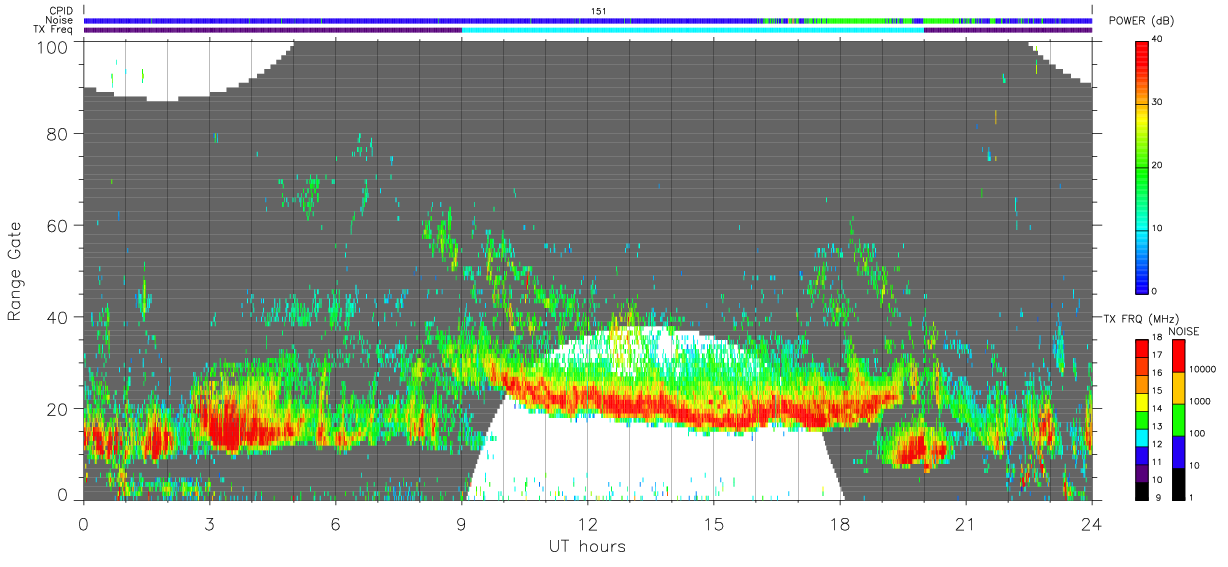Click the "15" tick on the UT hours axis

[713, 523]
